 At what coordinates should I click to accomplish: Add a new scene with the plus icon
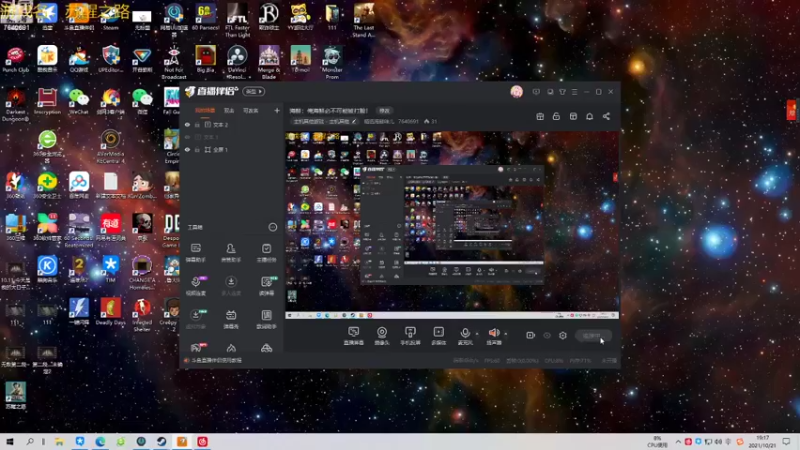coord(277,110)
